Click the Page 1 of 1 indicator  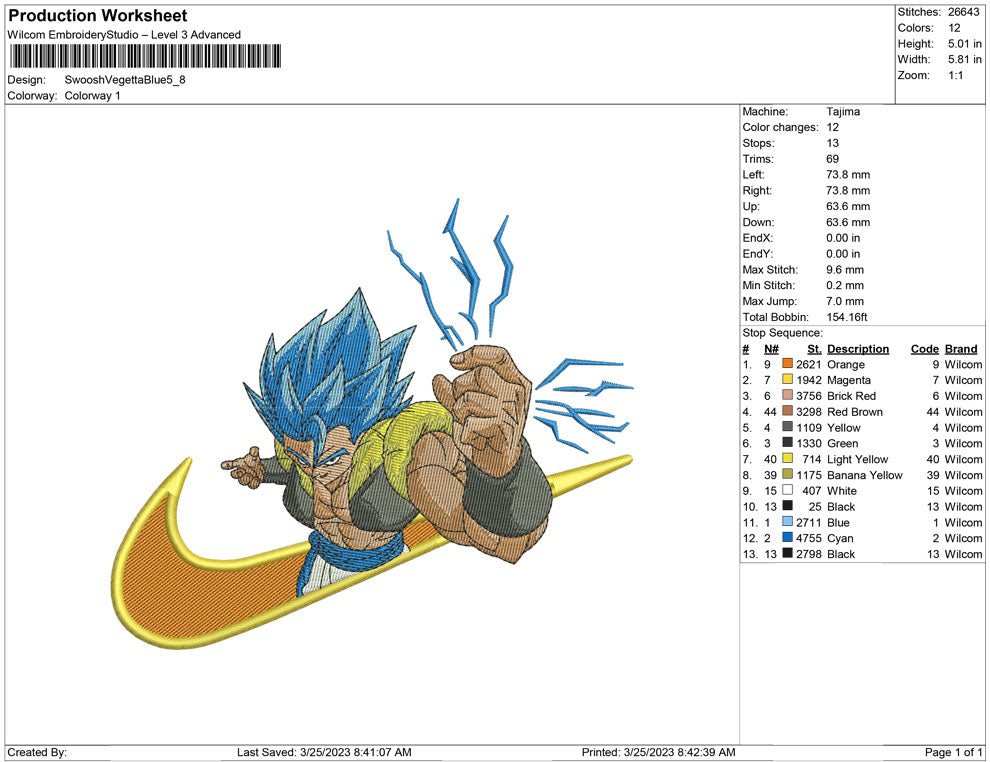coord(953,752)
